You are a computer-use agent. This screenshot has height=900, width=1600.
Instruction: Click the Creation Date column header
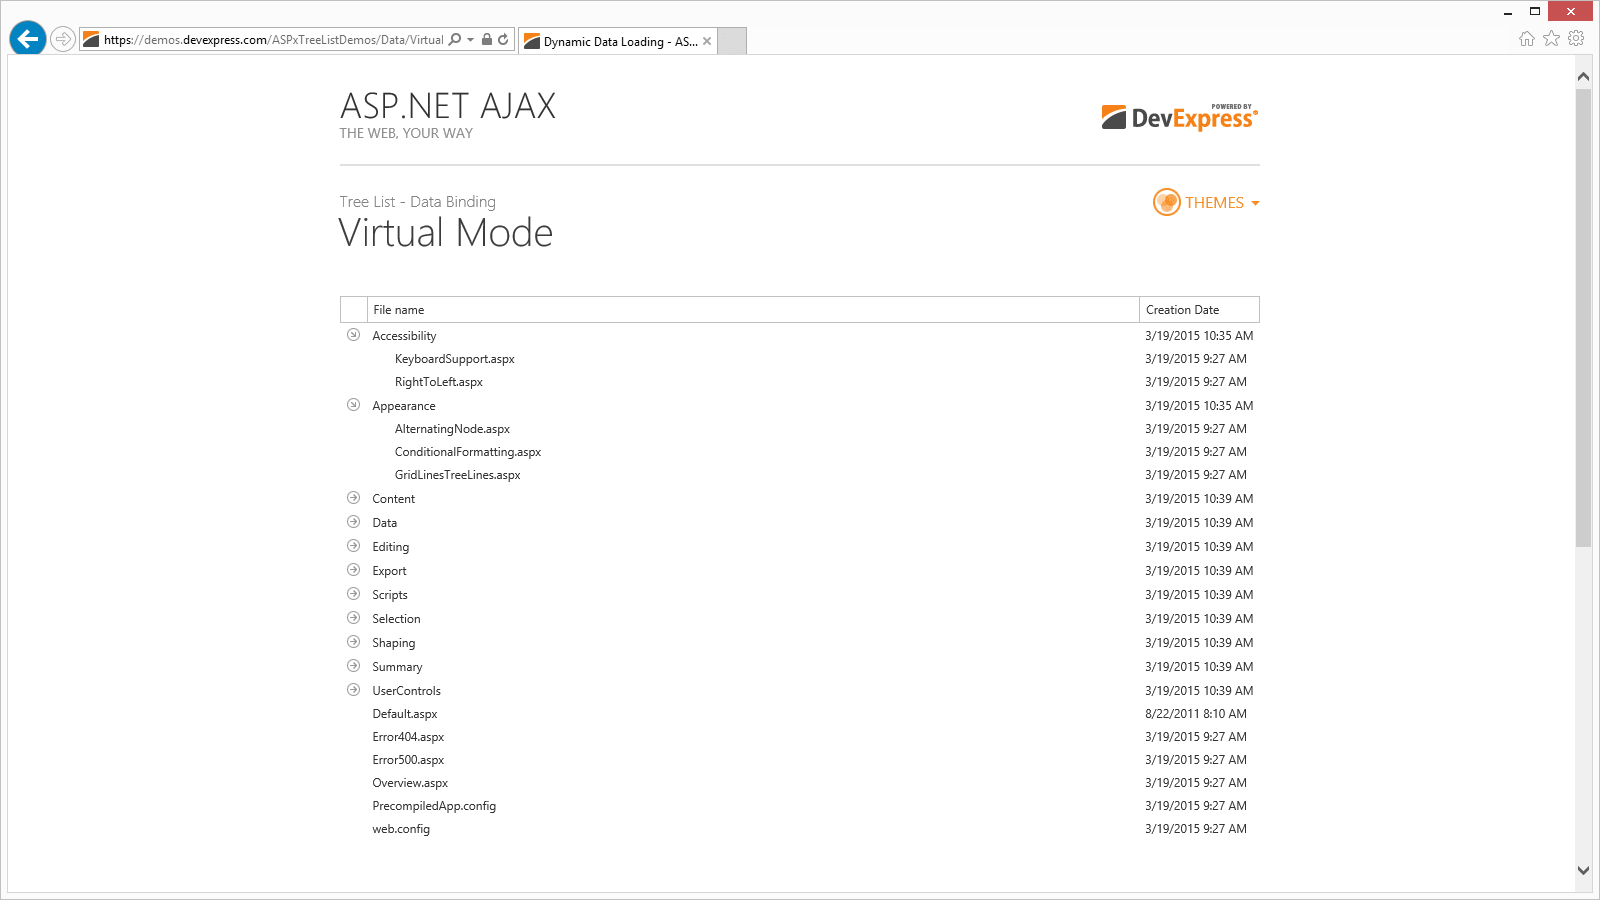1199,310
